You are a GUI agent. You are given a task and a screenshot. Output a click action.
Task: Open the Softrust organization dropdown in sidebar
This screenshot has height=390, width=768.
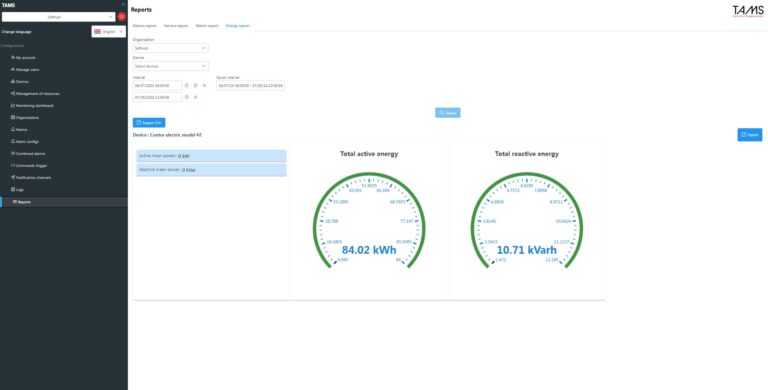[58, 17]
